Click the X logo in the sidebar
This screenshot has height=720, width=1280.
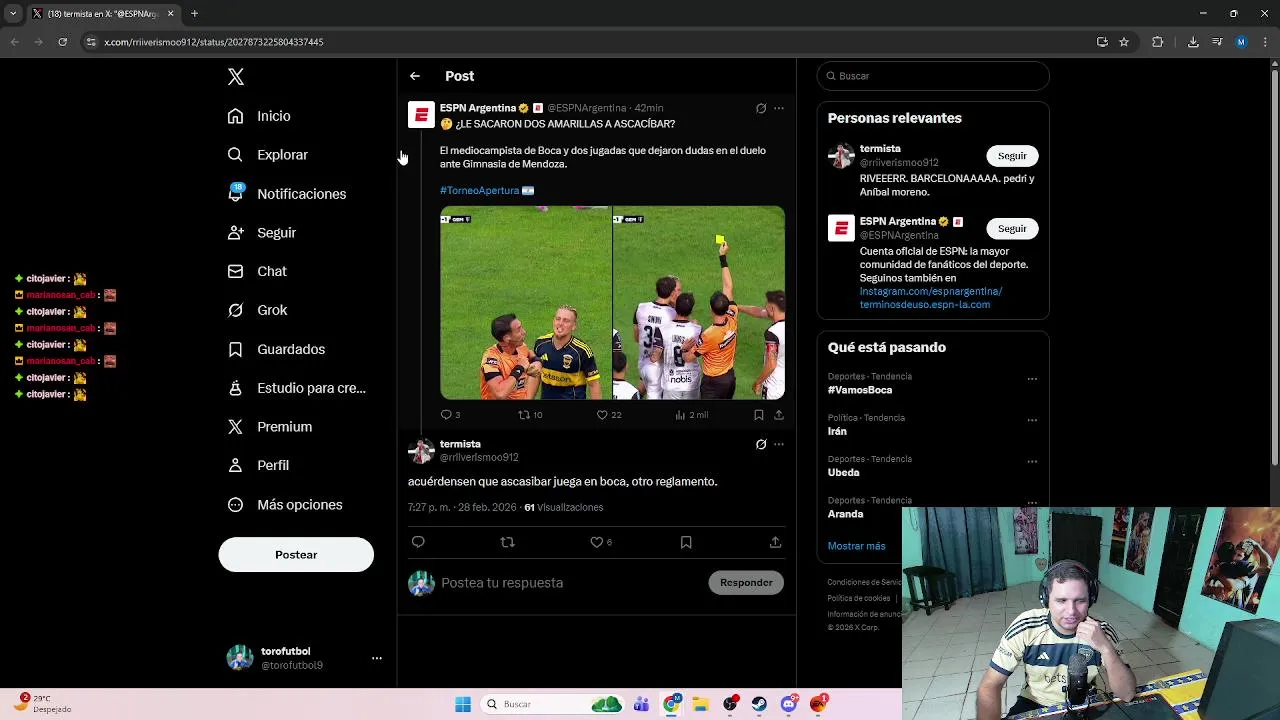pos(236,77)
